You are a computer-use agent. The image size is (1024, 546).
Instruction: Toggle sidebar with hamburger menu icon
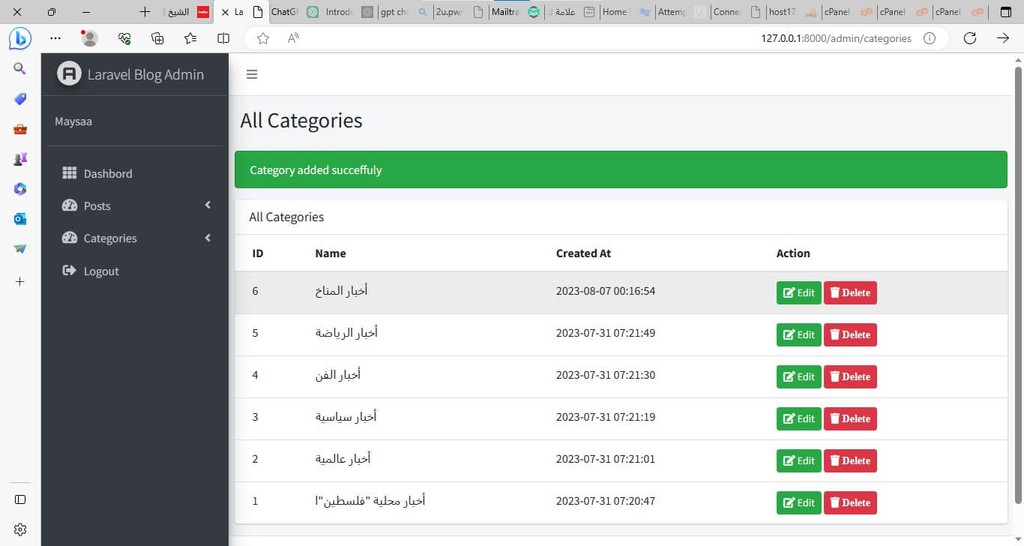[x=251, y=74]
